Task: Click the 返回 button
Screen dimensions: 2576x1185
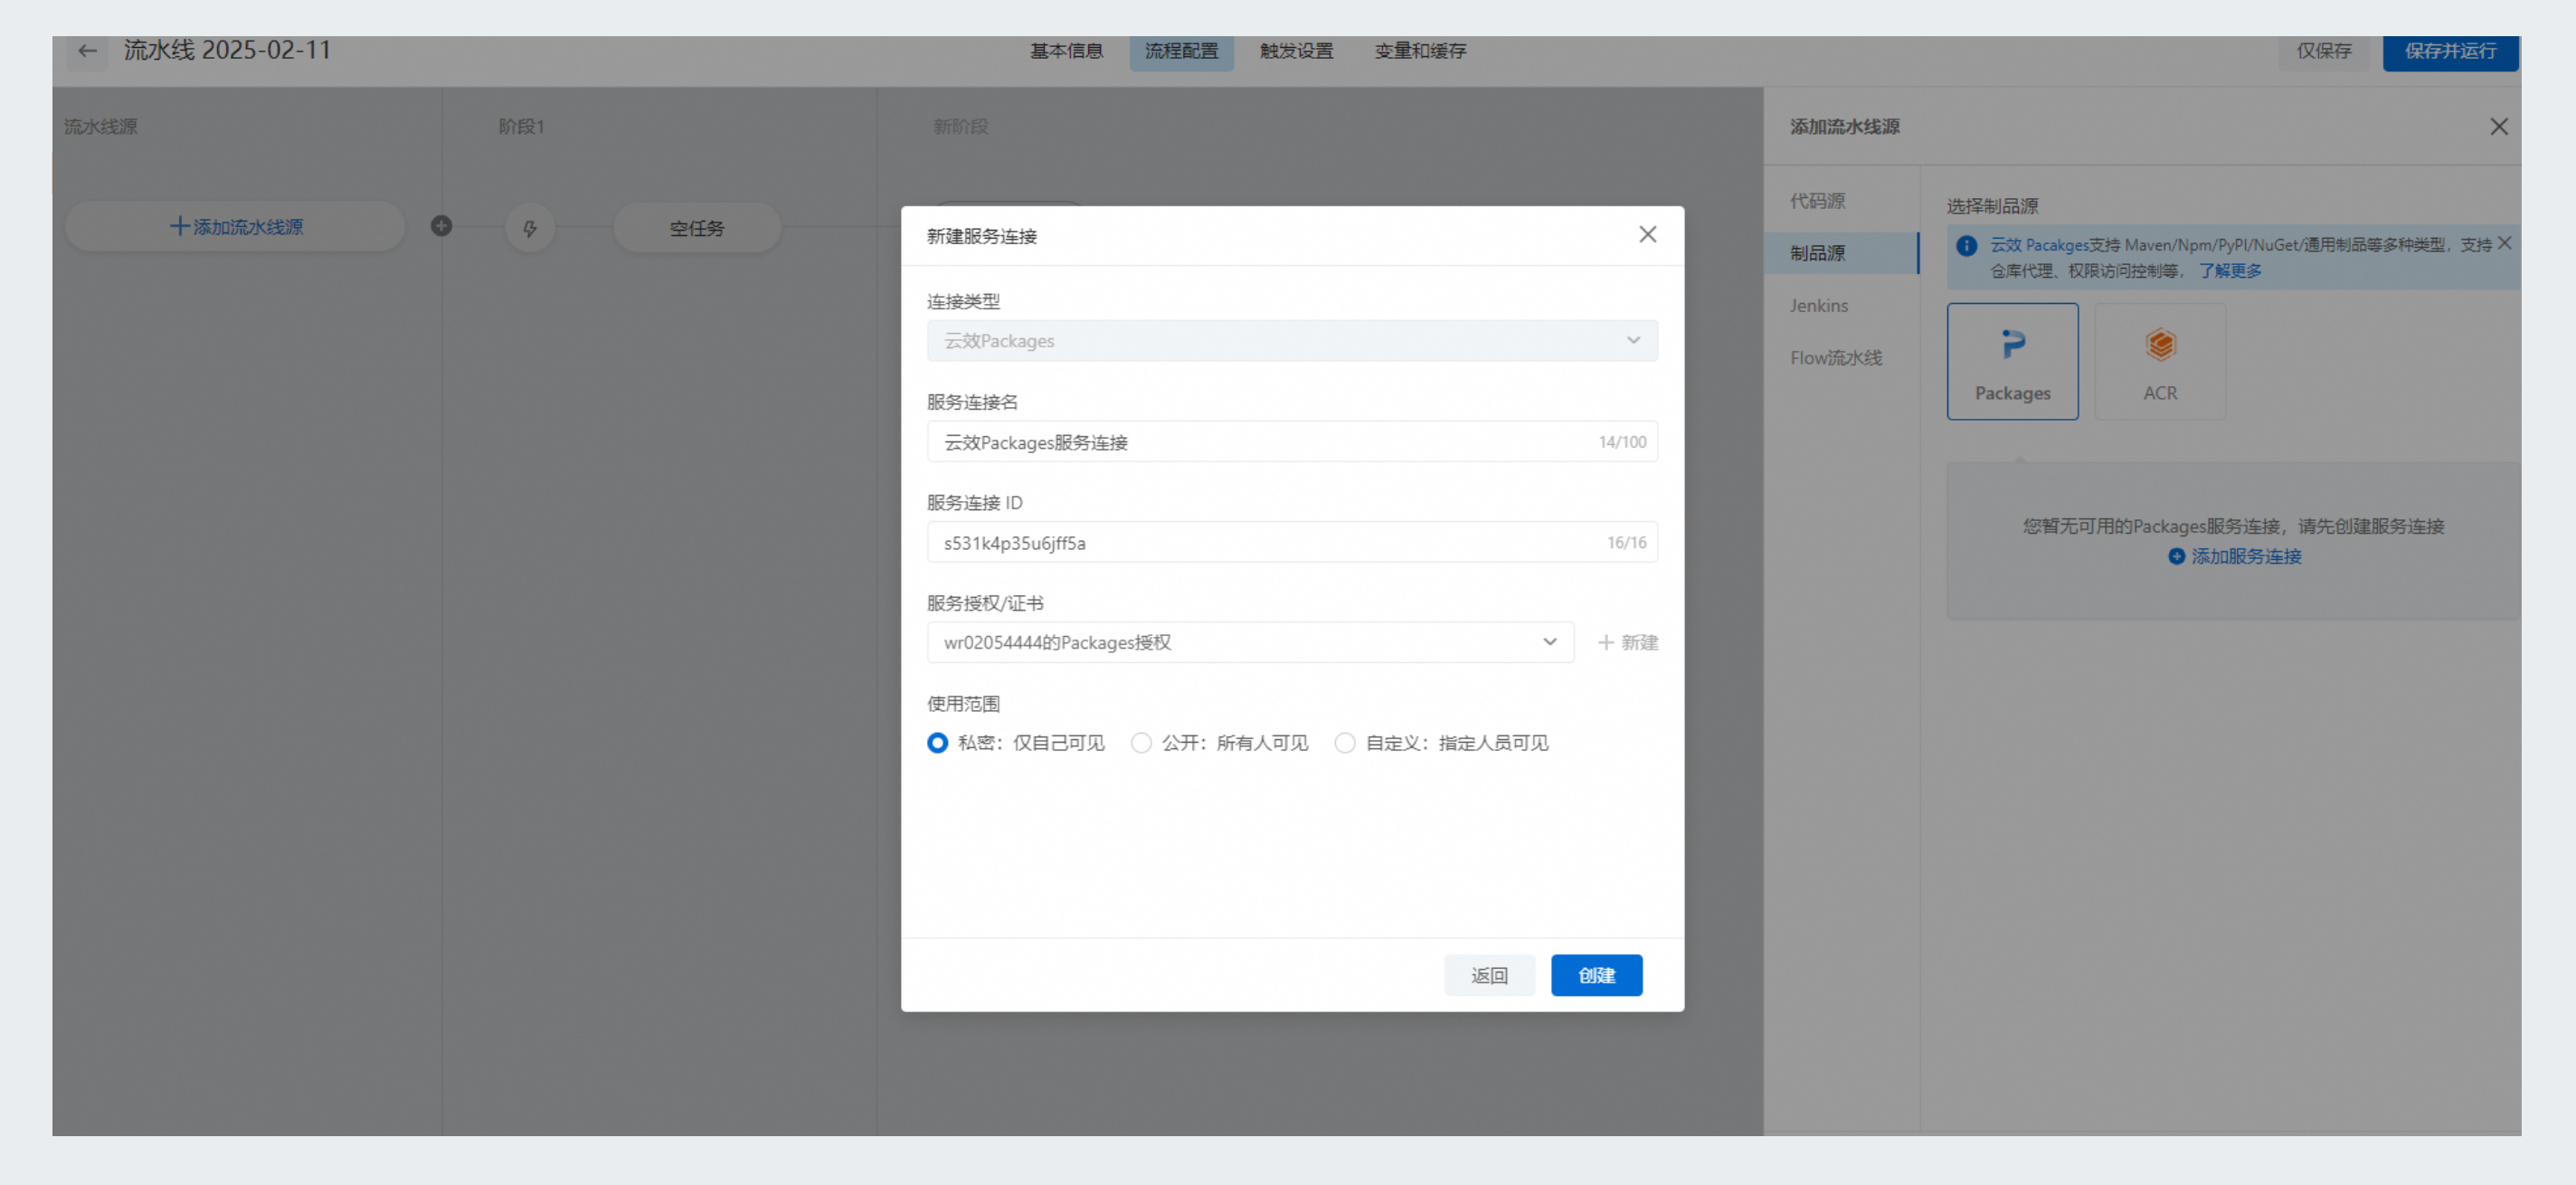Action: [1489, 975]
